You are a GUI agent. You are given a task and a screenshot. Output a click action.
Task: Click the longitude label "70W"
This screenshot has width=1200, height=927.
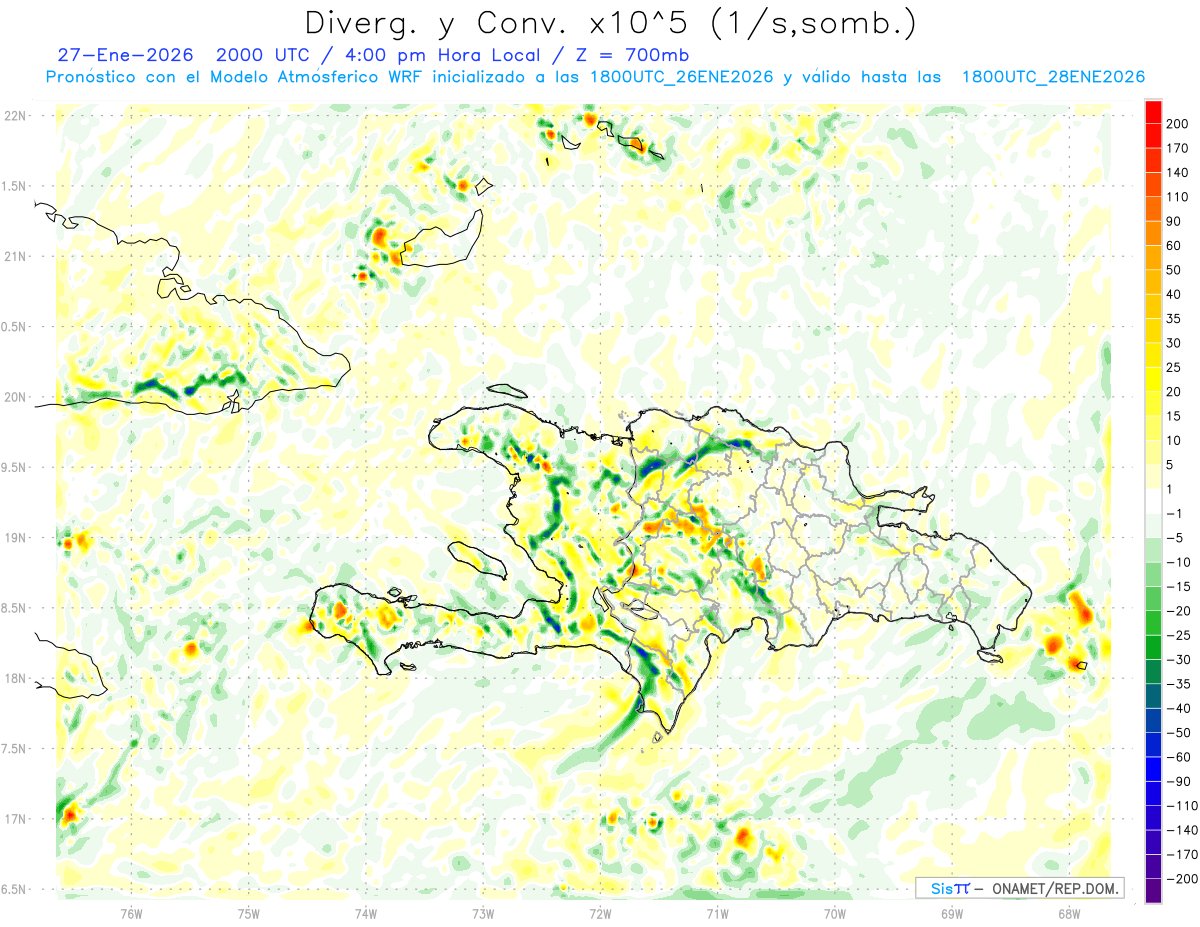pyautogui.click(x=835, y=913)
